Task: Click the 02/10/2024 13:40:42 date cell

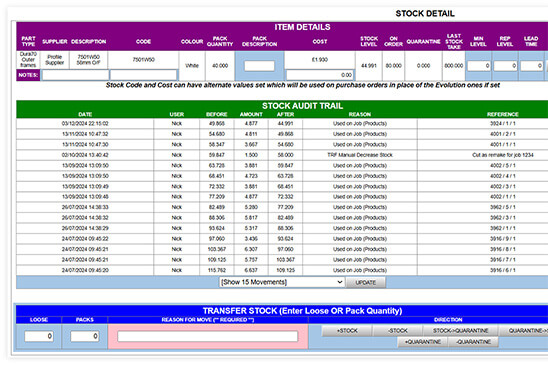Action: pos(85,155)
